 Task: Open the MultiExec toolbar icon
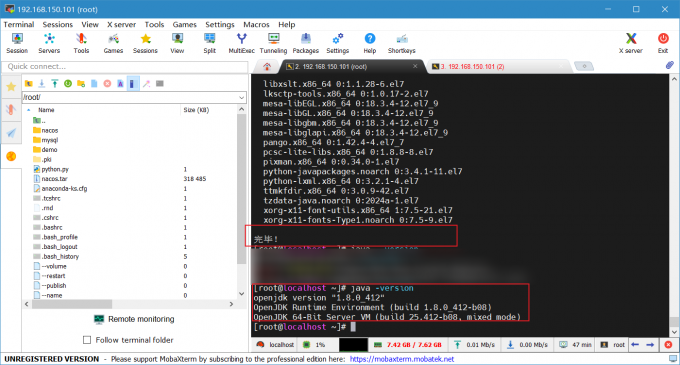point(242,43)
